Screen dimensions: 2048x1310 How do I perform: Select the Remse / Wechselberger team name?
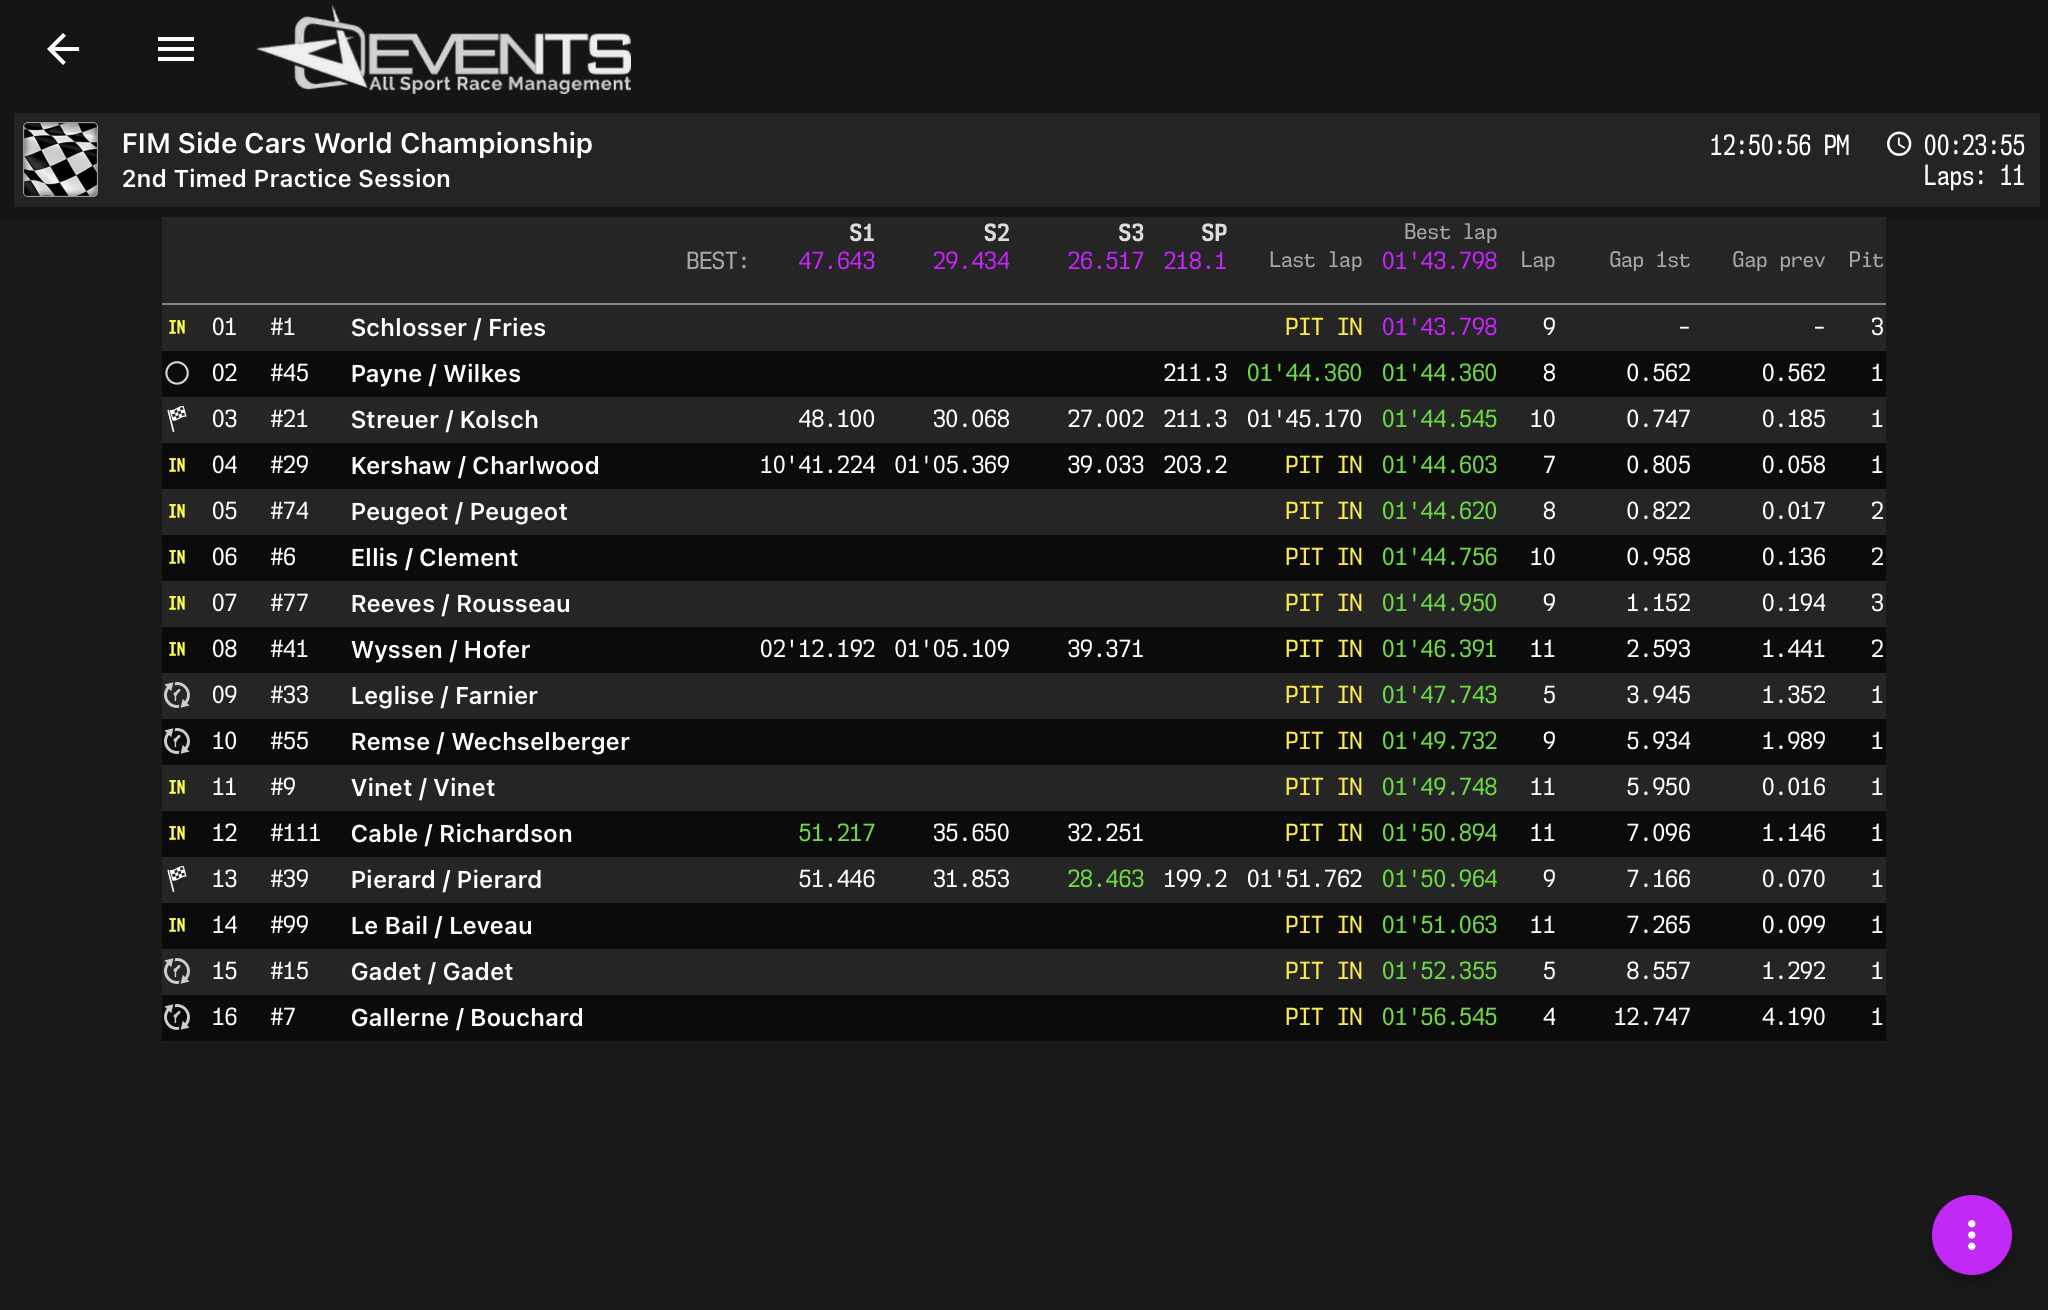click(x=490, y=742)
